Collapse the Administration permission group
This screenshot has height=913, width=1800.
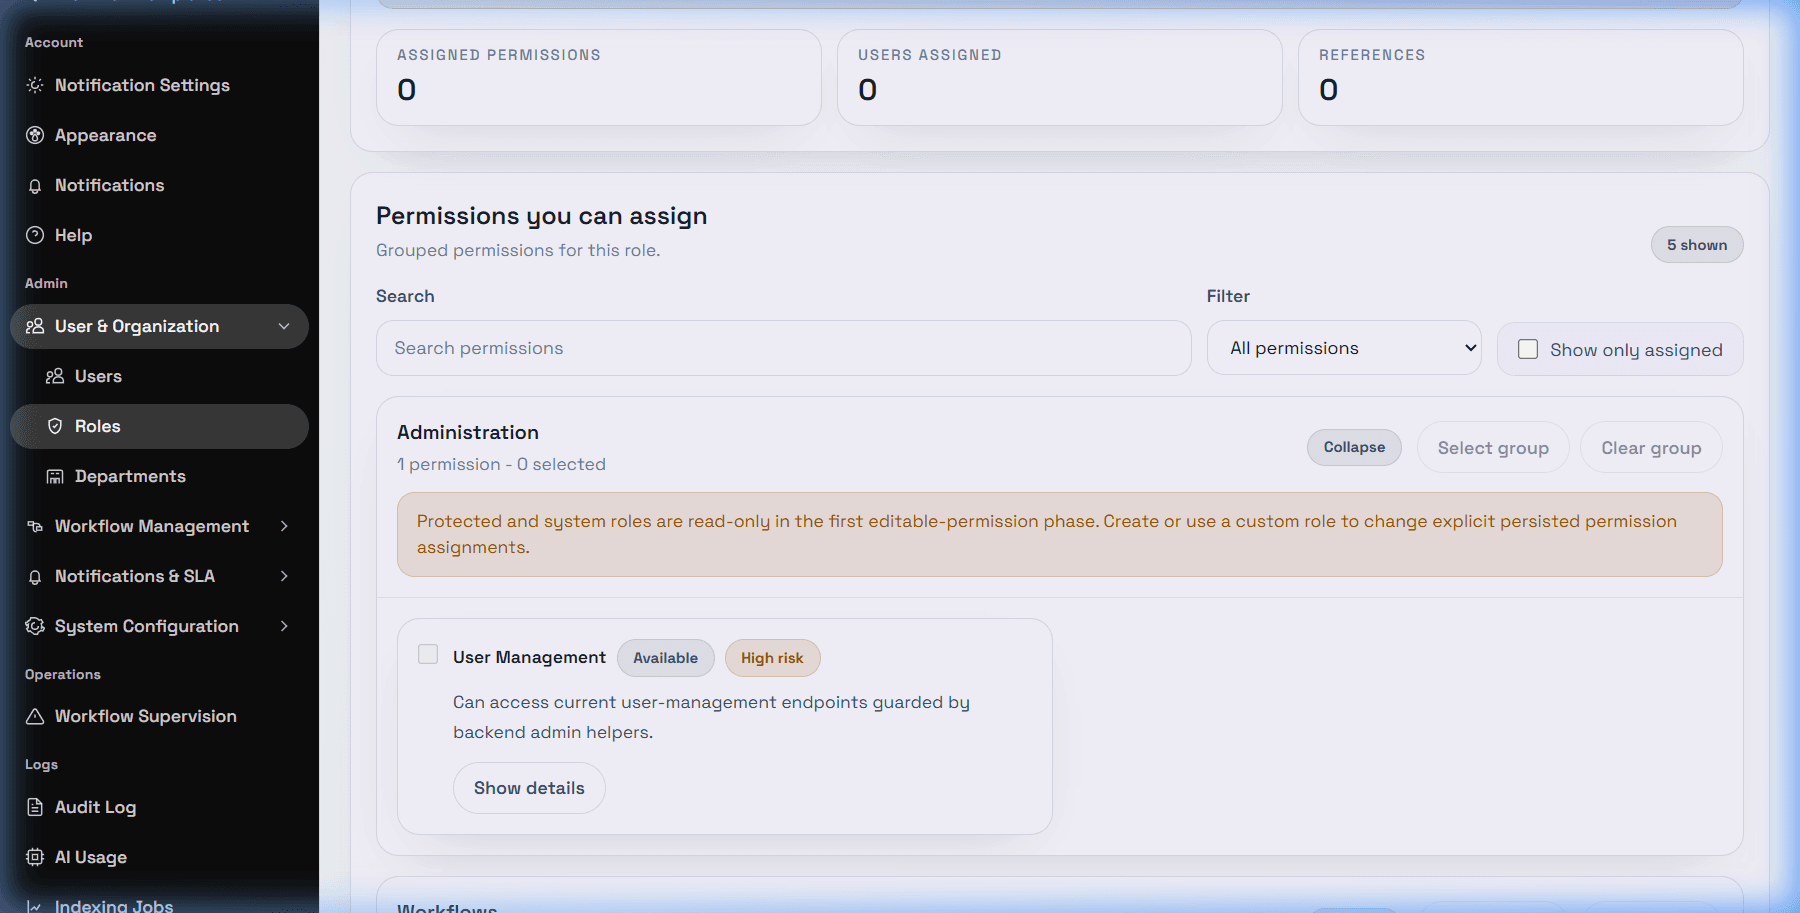pyautogui.click(x=1354, y=447)
